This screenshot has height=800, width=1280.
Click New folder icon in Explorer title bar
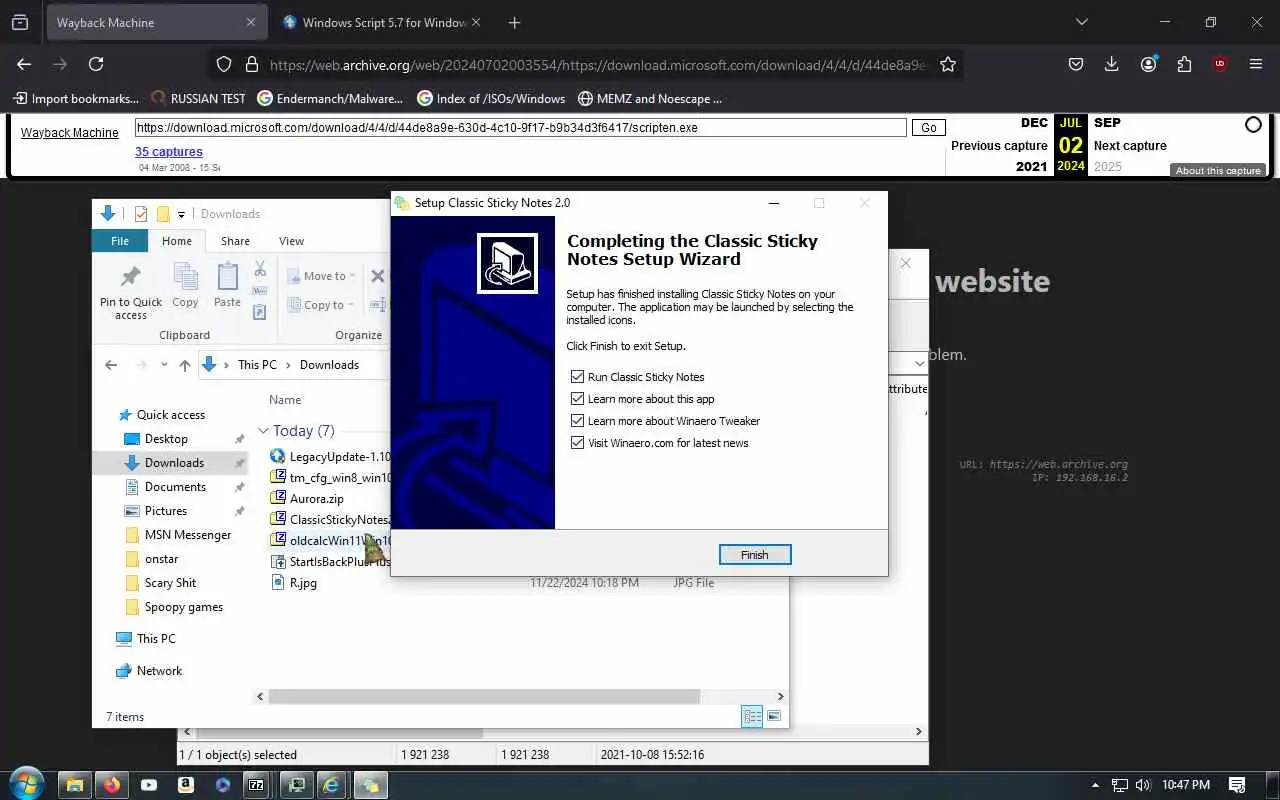[x=163, y=214]
